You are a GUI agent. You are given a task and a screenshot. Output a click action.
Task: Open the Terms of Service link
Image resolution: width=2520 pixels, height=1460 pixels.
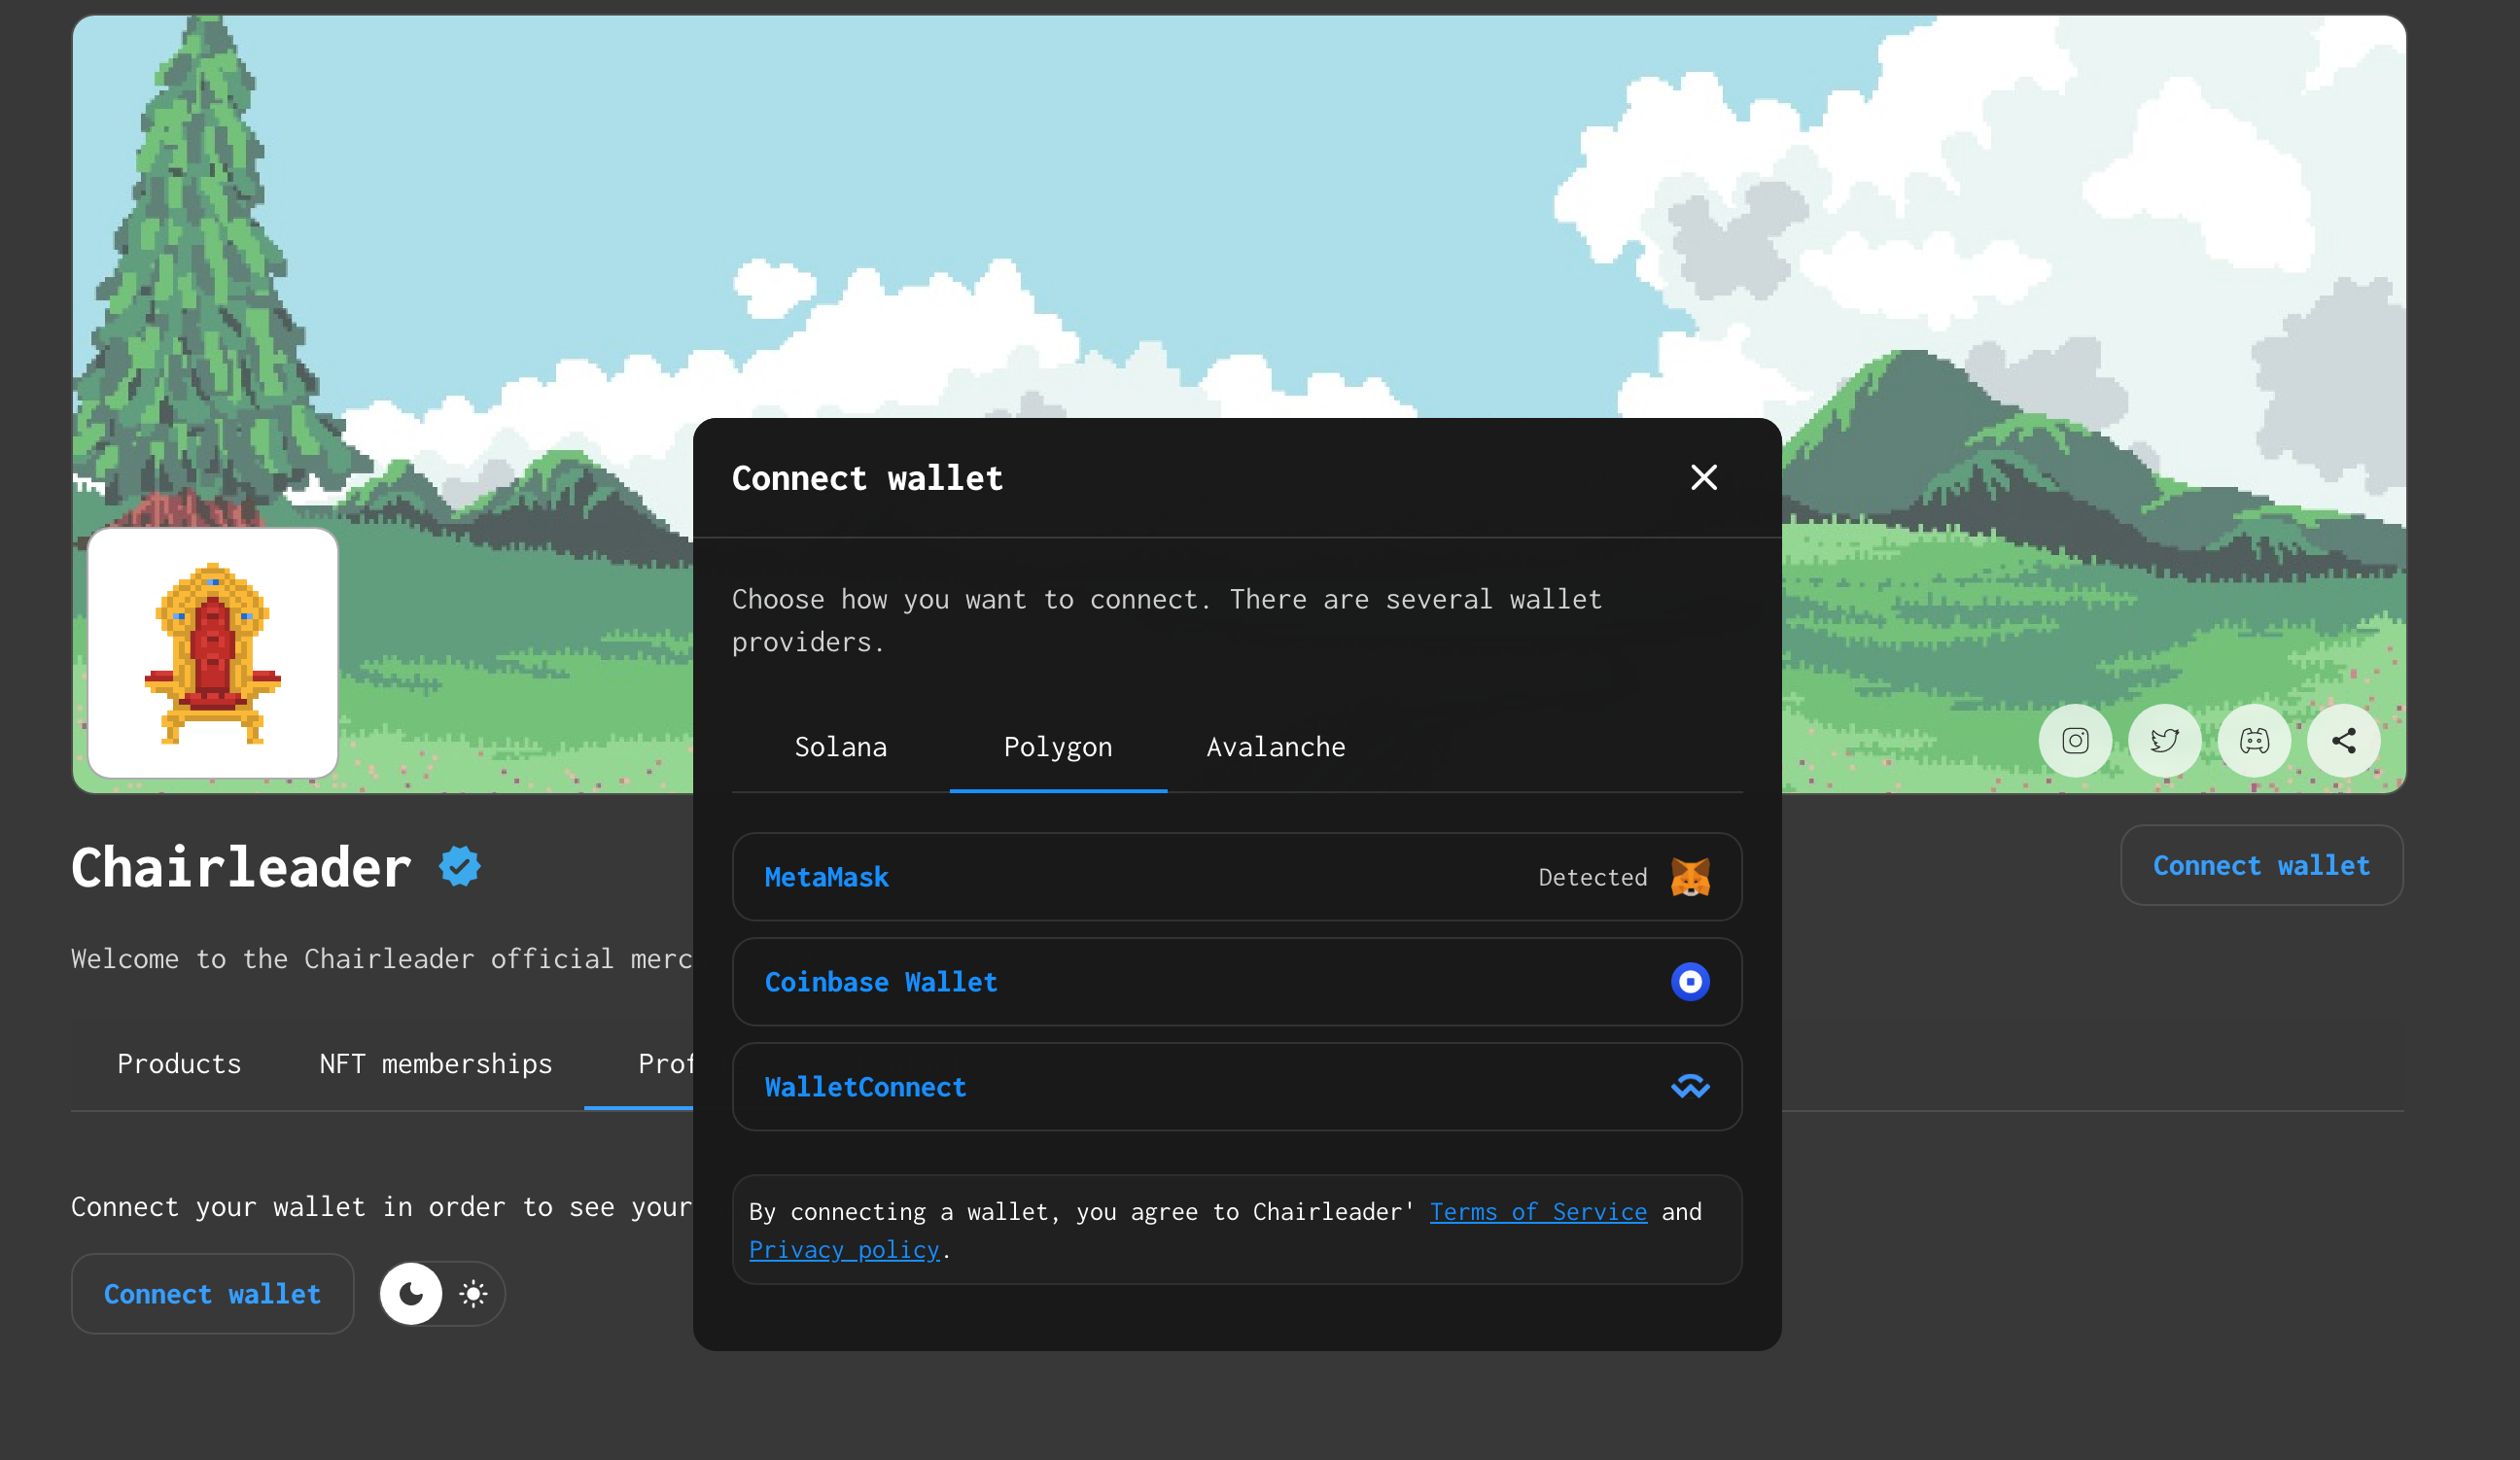(x=1537, y=1212)
